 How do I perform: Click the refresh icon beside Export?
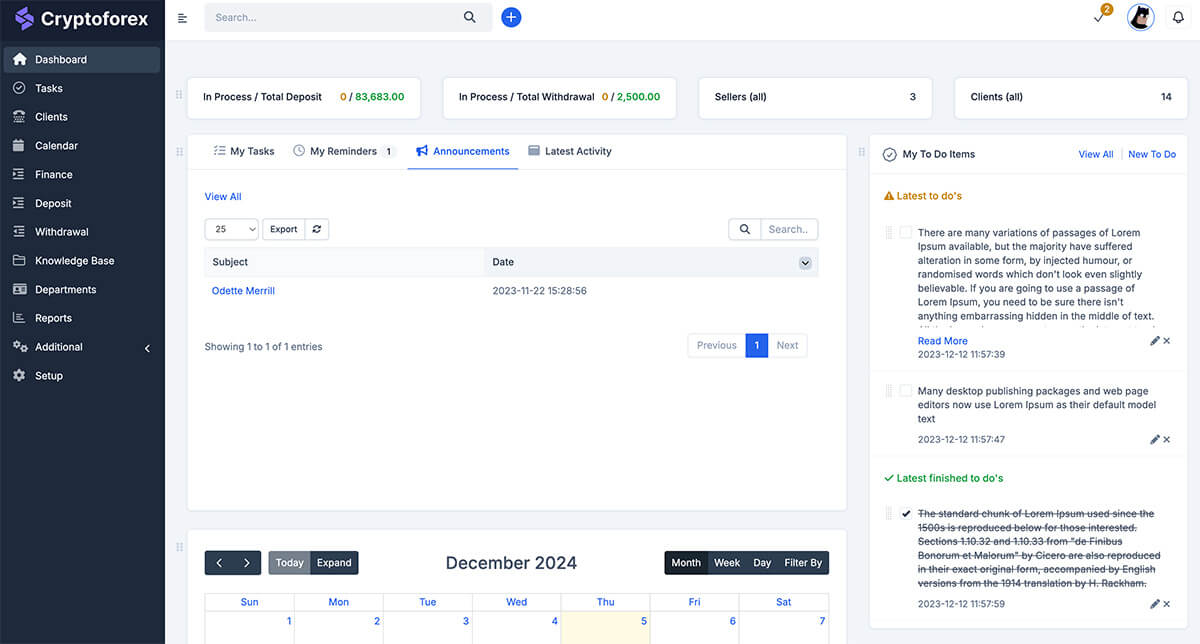317,229
